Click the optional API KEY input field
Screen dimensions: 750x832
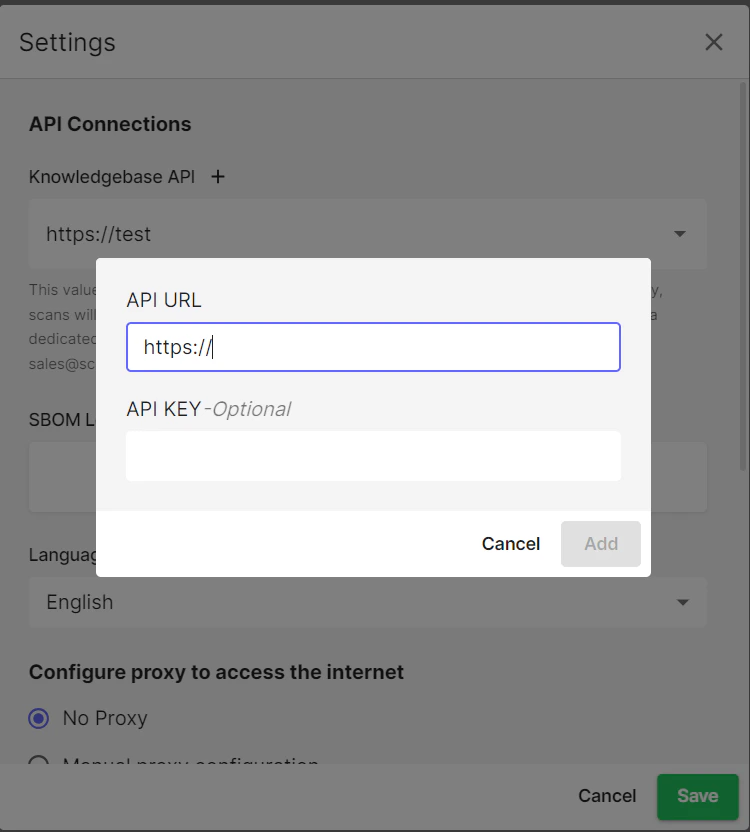pos(373,455)
